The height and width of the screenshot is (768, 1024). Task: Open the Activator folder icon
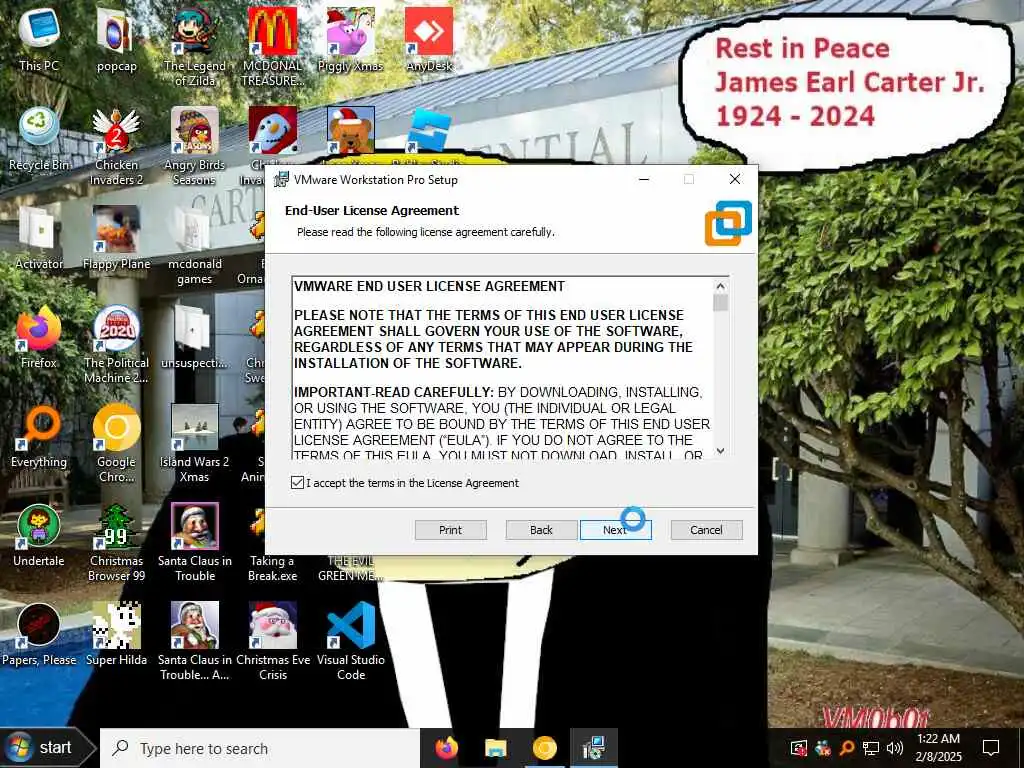click(x=39, y=238)
